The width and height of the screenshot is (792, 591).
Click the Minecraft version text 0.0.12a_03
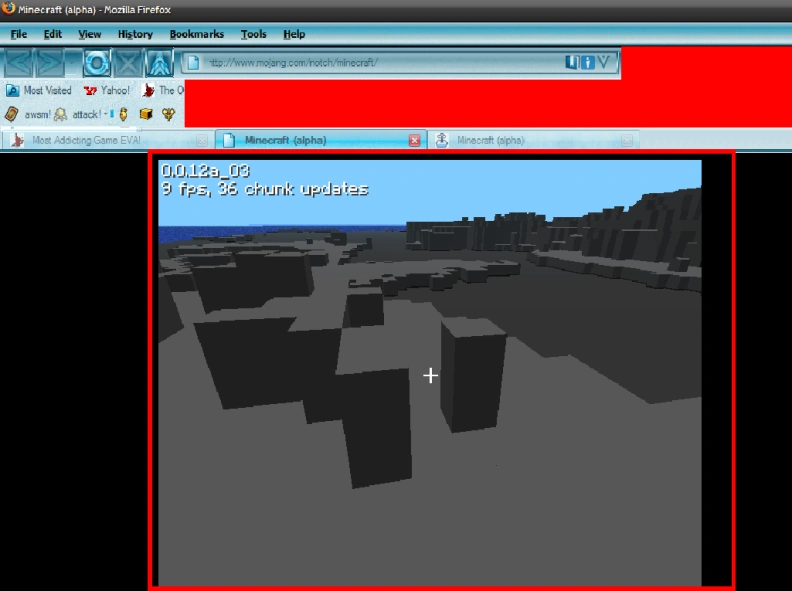coord(205,171)
